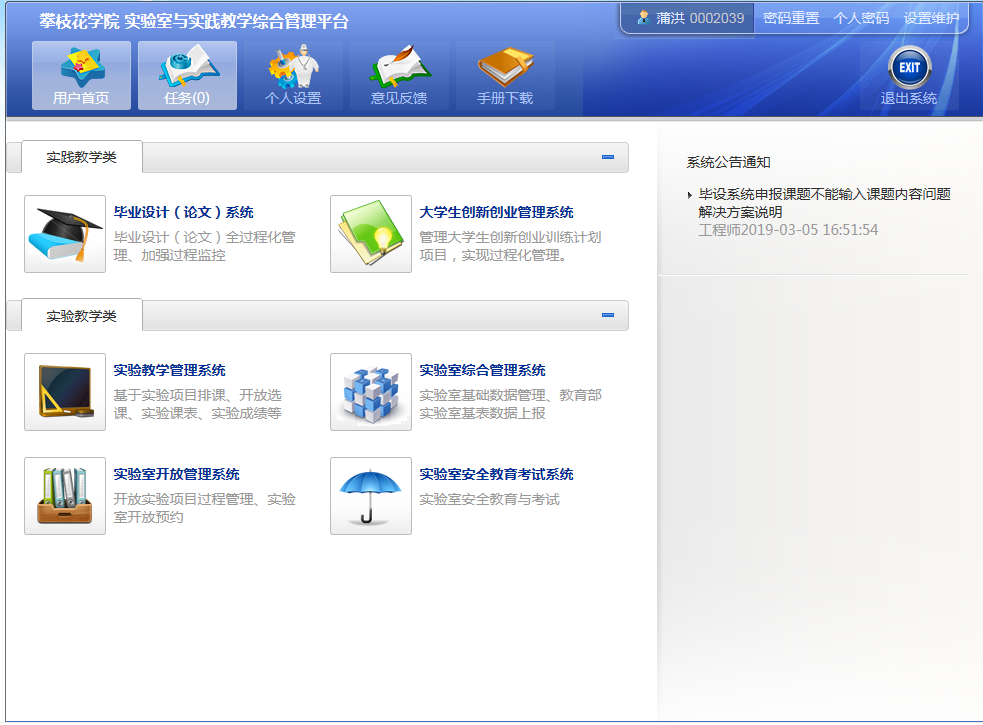983x725 pixels.
Task: Collapse the 实践教学类 section
Action: 607,157
